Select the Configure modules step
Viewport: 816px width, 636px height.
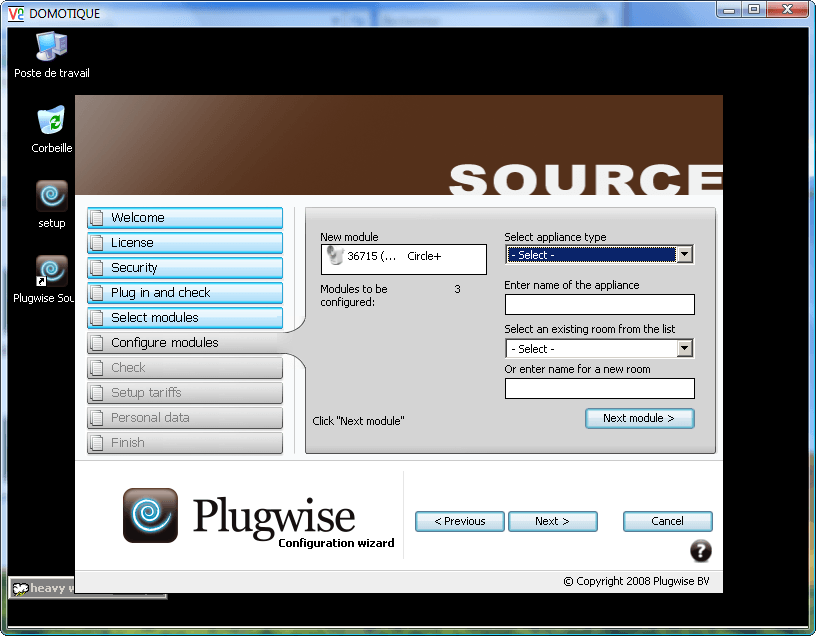185,342
